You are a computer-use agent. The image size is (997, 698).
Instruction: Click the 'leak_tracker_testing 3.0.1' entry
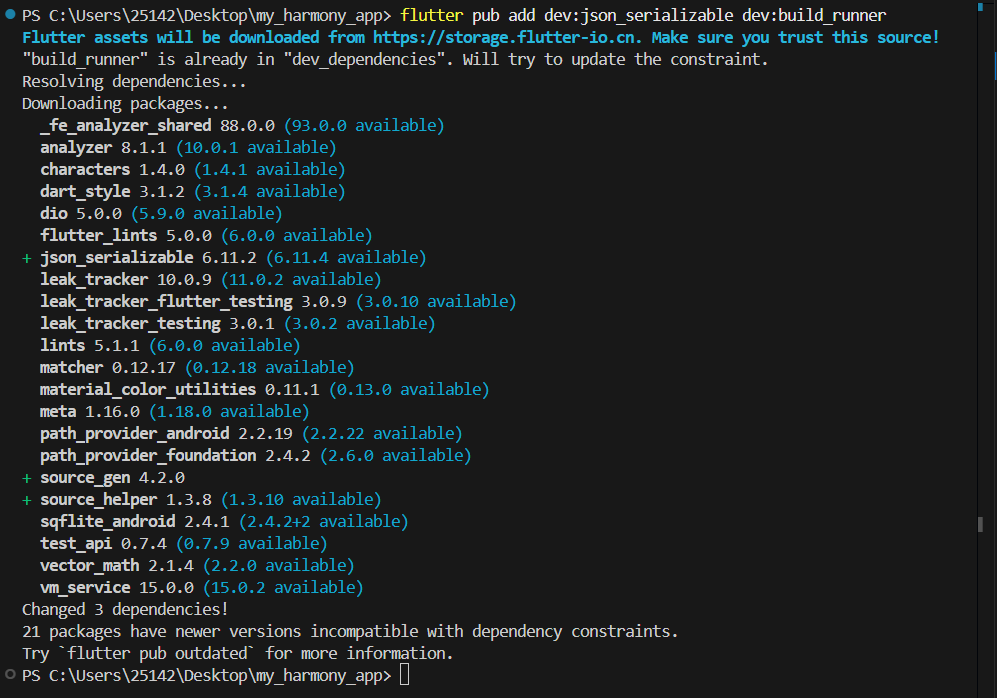(157, 324)
